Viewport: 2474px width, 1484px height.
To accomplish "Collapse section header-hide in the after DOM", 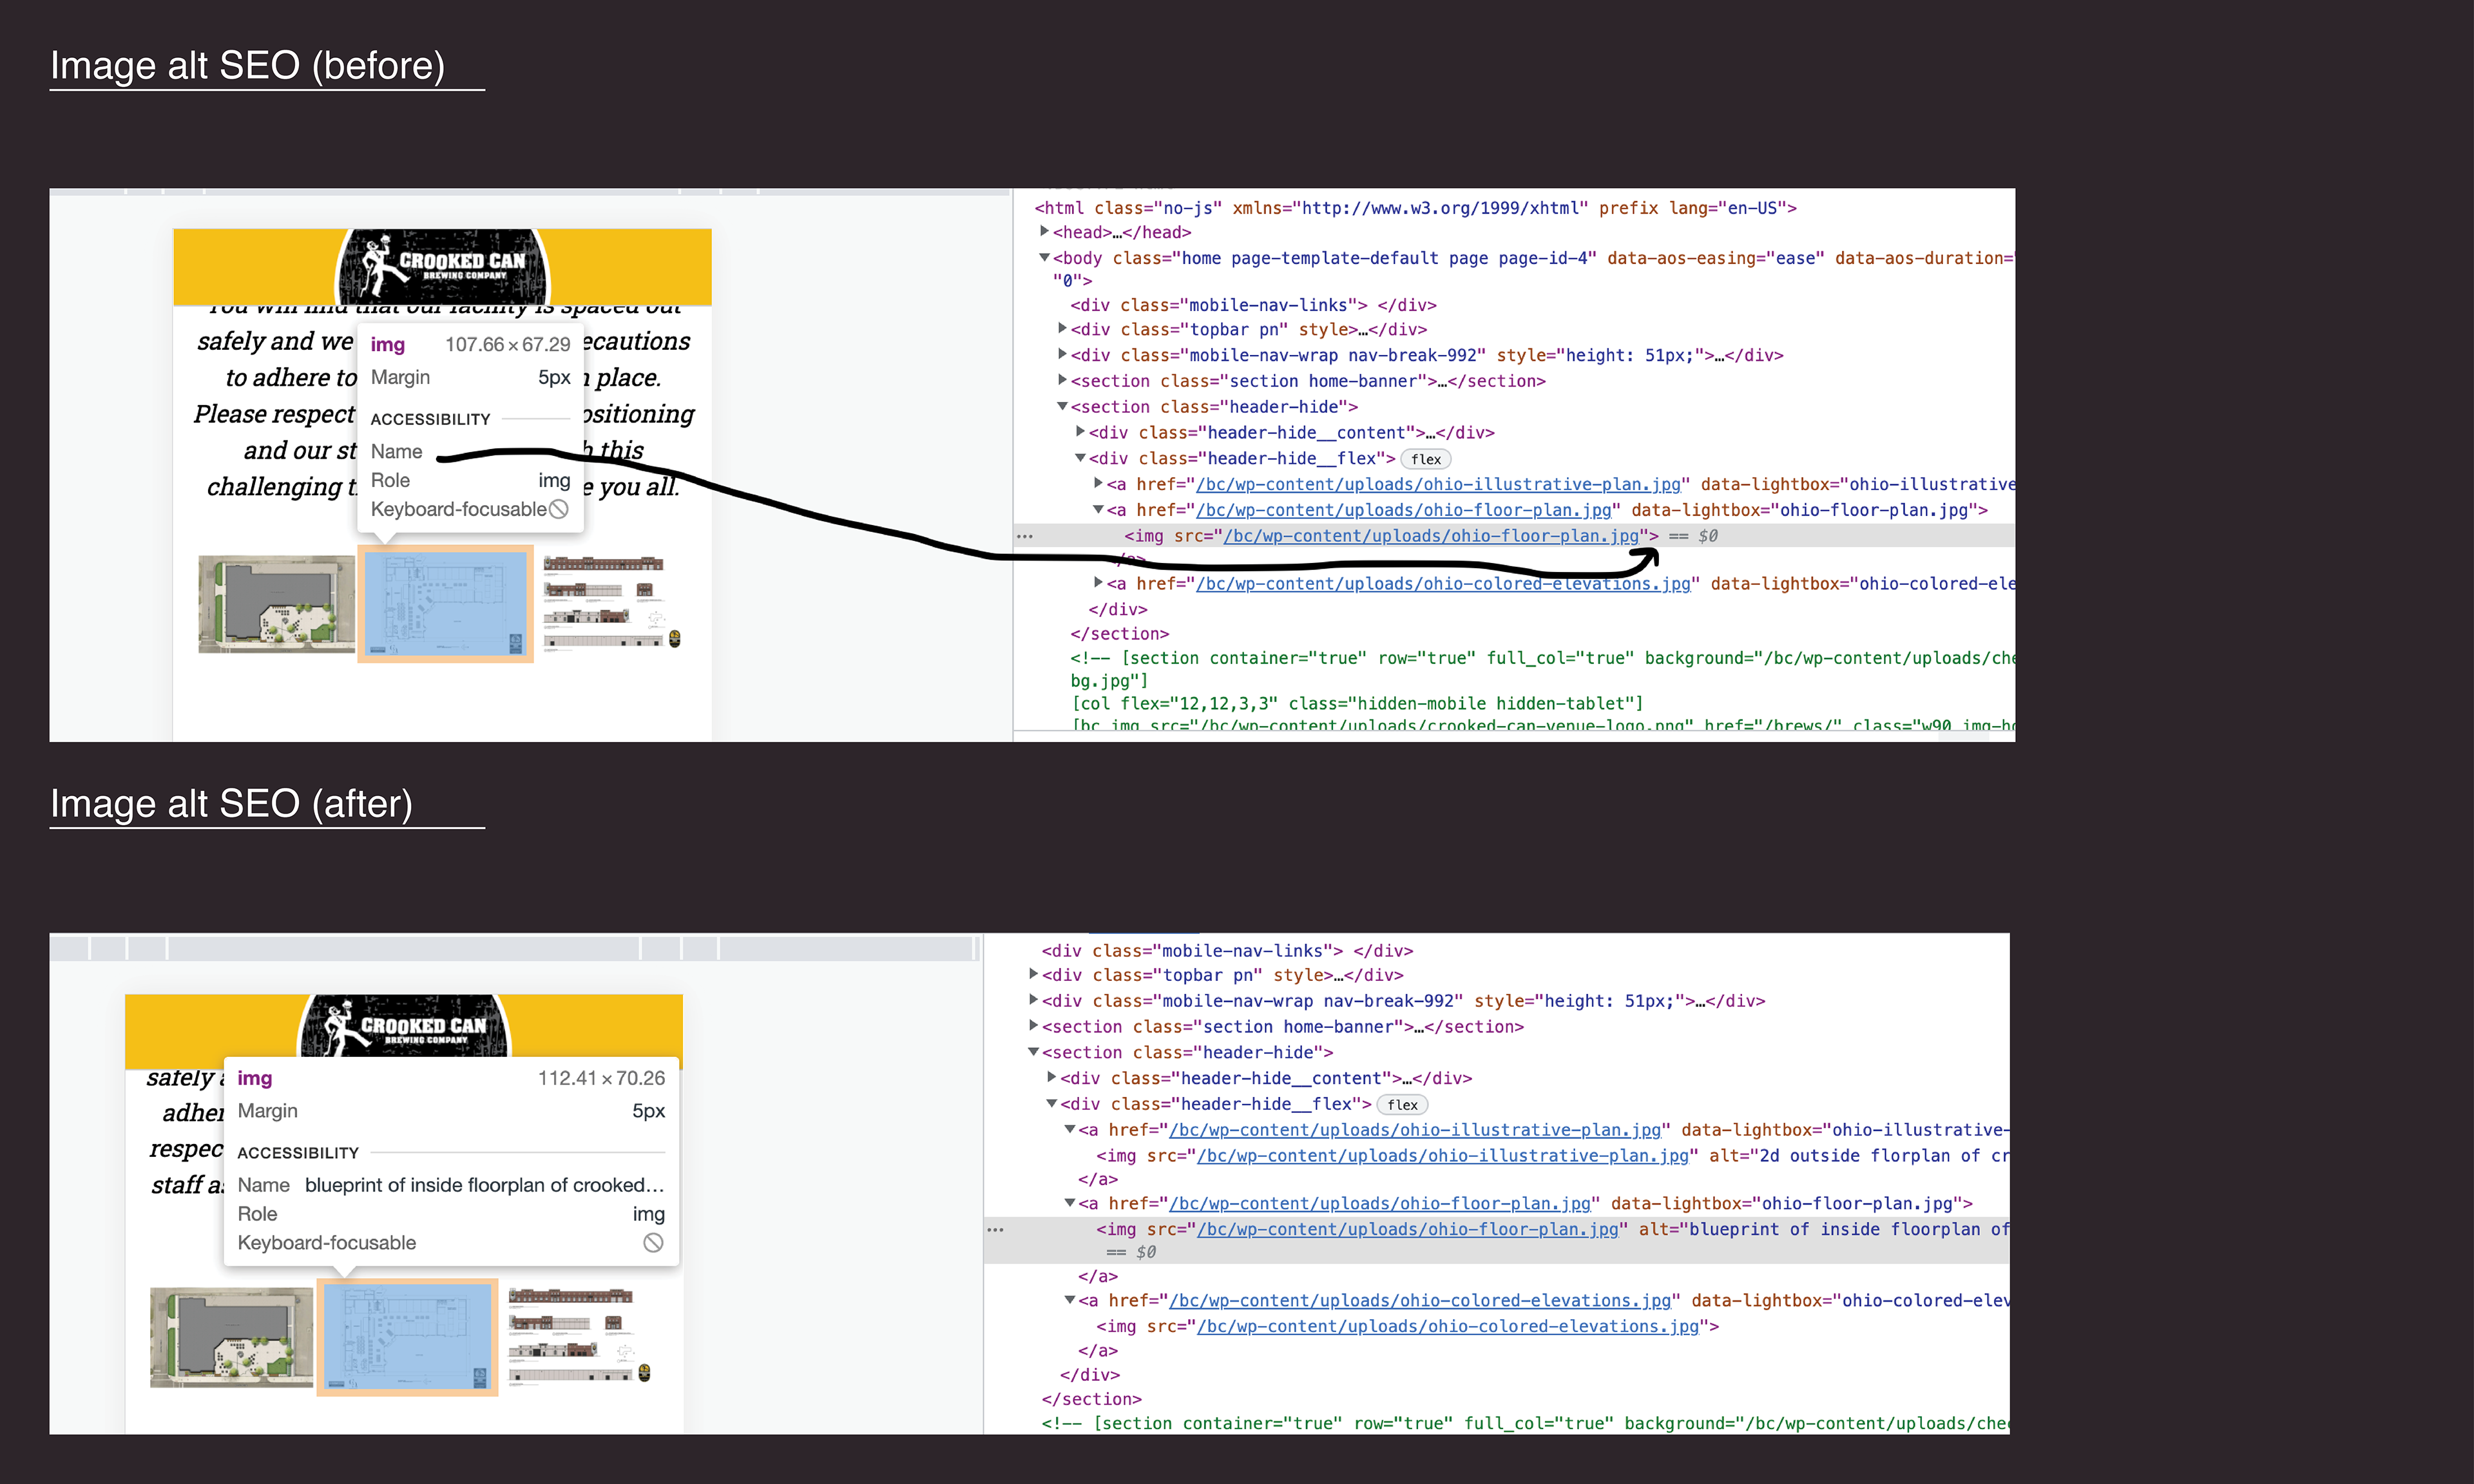I will [1033, 1052].
